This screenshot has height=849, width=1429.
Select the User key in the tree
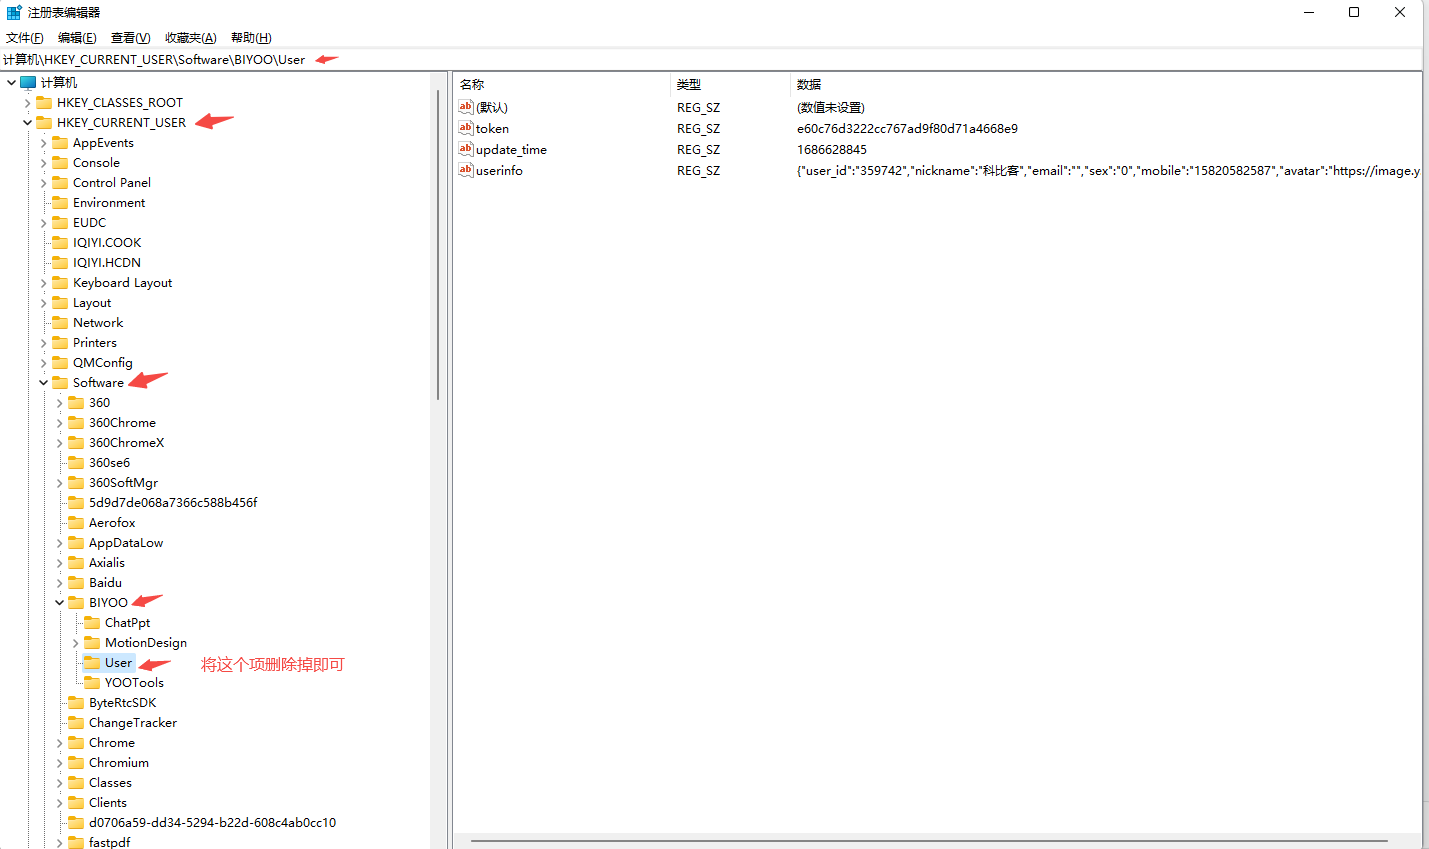click(118, 662)
